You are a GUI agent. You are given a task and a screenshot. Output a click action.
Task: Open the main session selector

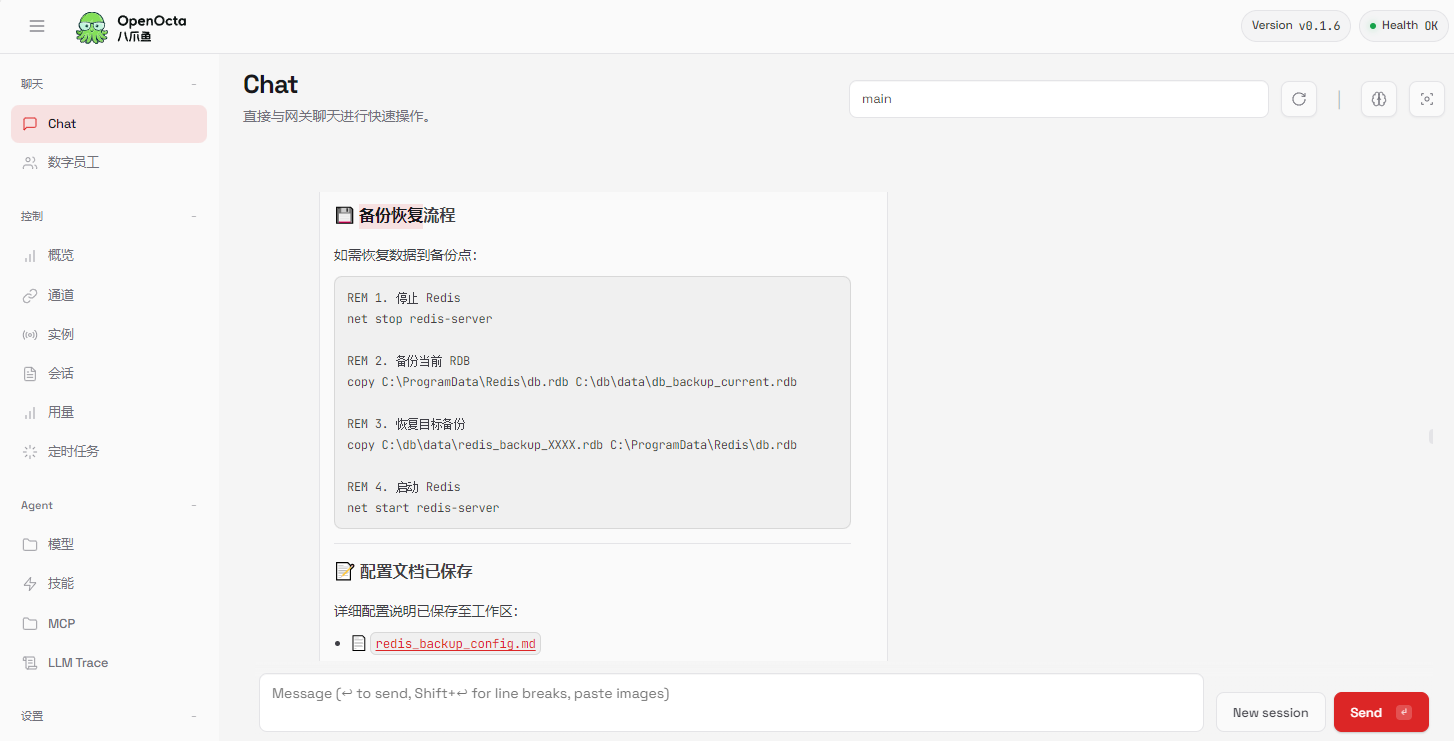tap(1059, 99)
